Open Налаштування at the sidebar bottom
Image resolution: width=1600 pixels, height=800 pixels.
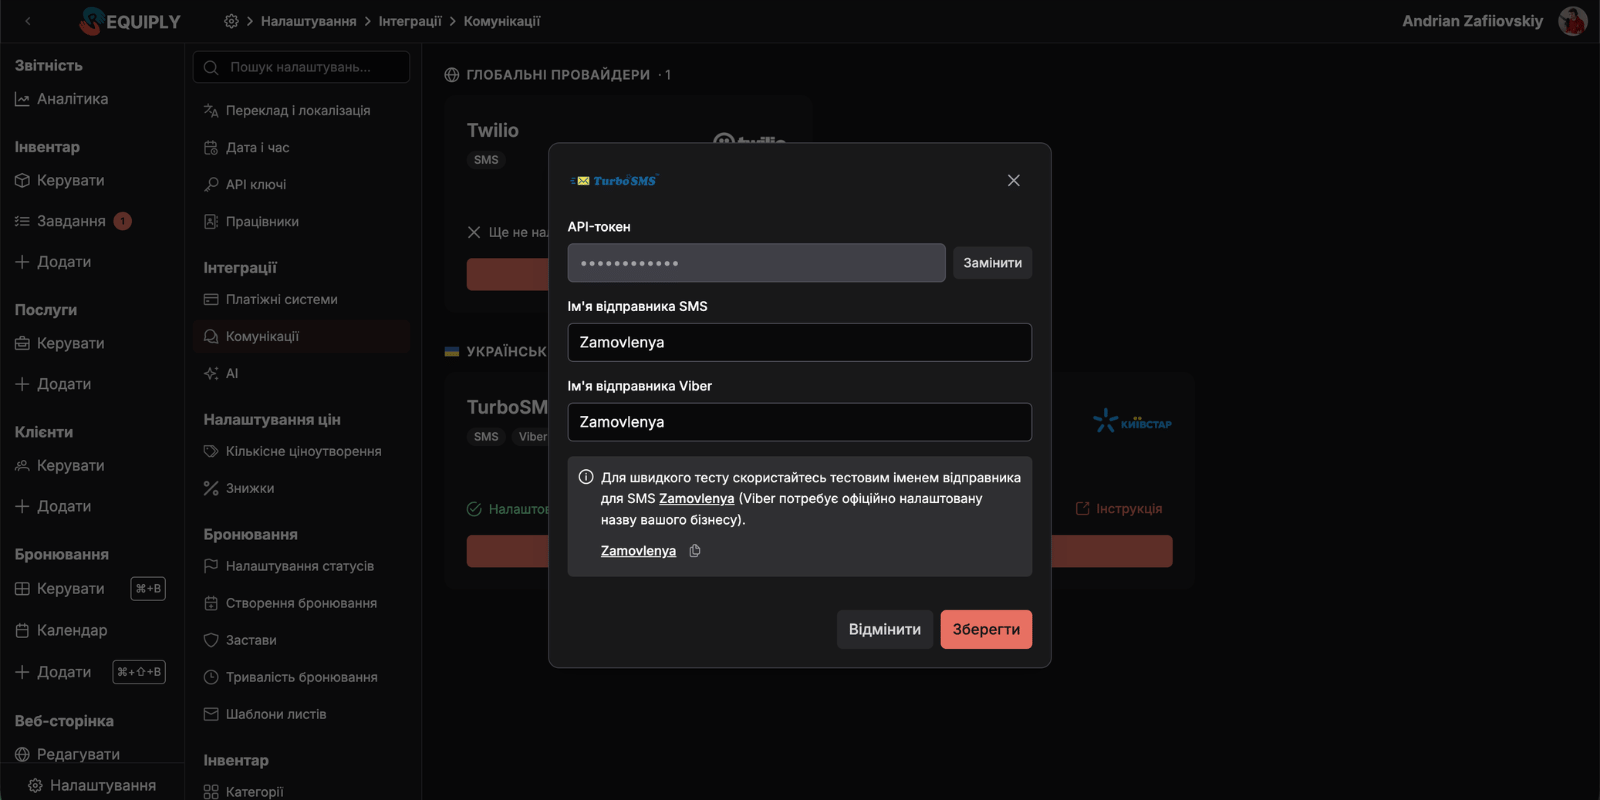pyautogui.click(x=92, y=785)
